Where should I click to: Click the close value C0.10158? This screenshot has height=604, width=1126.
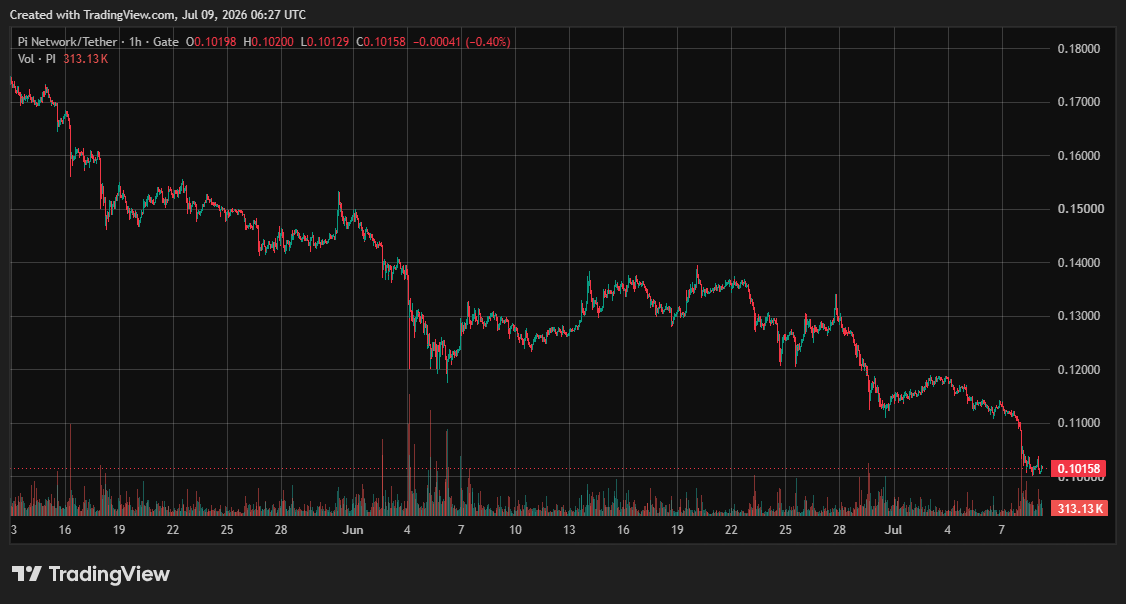tap(381, 42)
